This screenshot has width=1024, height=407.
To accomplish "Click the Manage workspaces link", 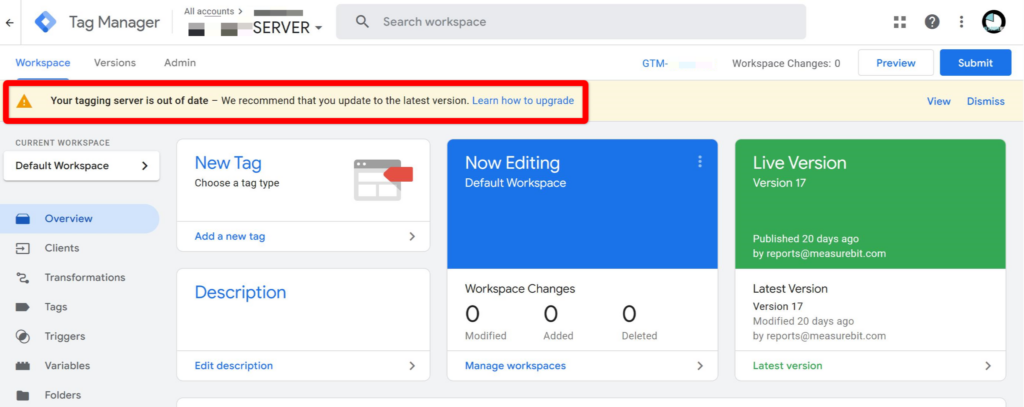I will tap(515, 366).
